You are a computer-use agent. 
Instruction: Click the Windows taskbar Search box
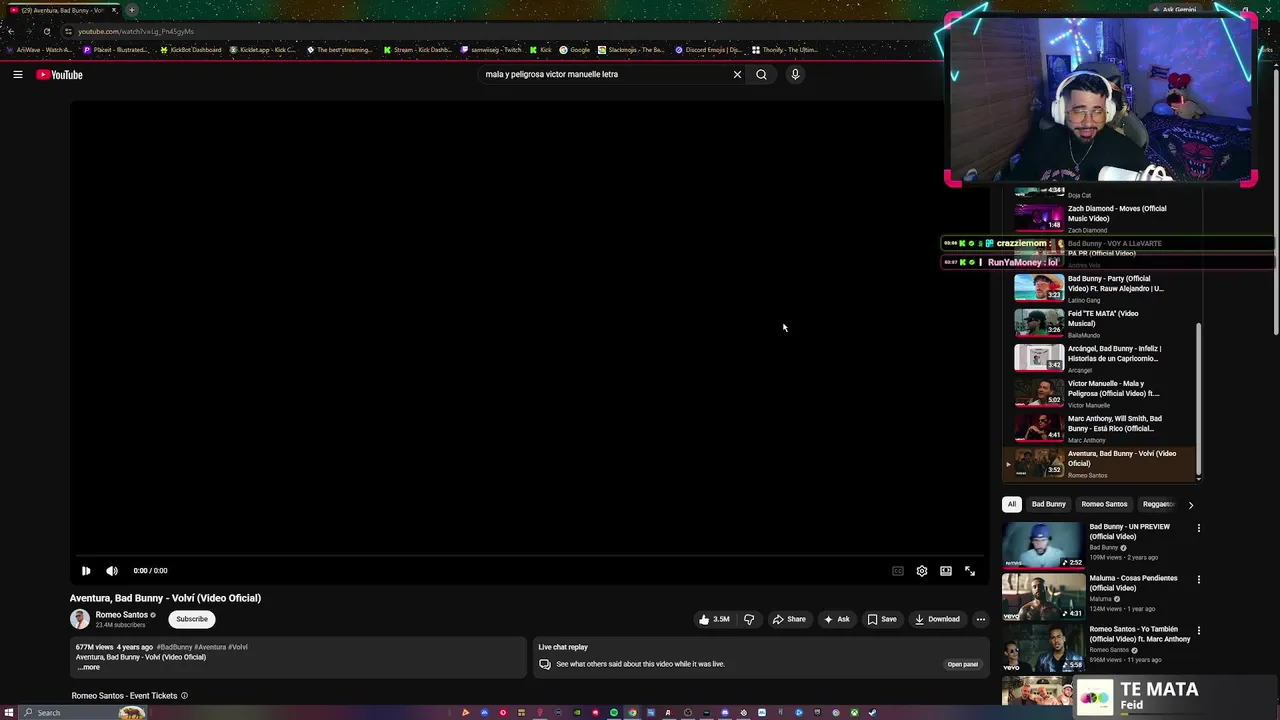click(85, 713)
